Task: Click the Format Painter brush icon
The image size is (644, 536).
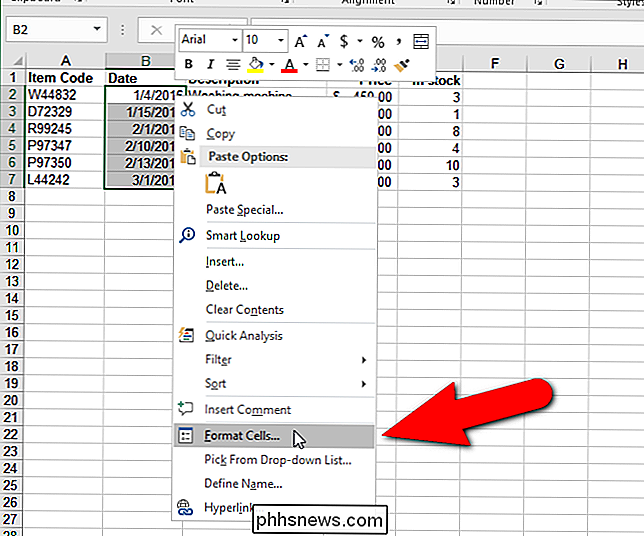Action: tap(402, 66)
